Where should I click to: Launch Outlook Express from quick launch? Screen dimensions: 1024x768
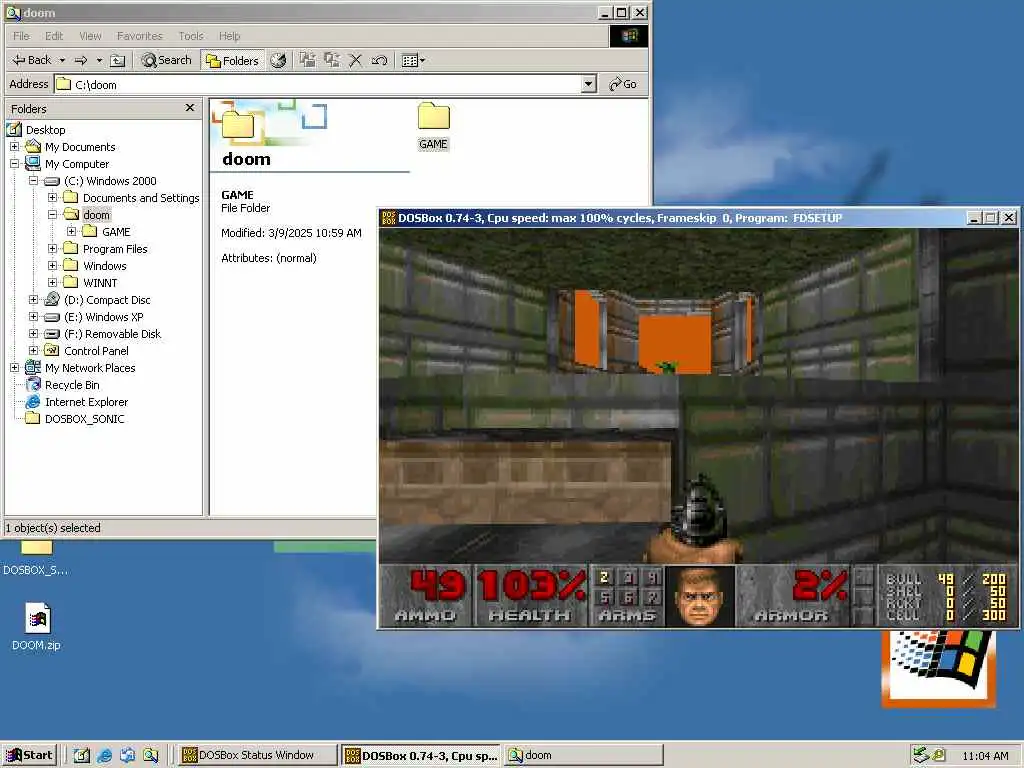coord(127,756)
